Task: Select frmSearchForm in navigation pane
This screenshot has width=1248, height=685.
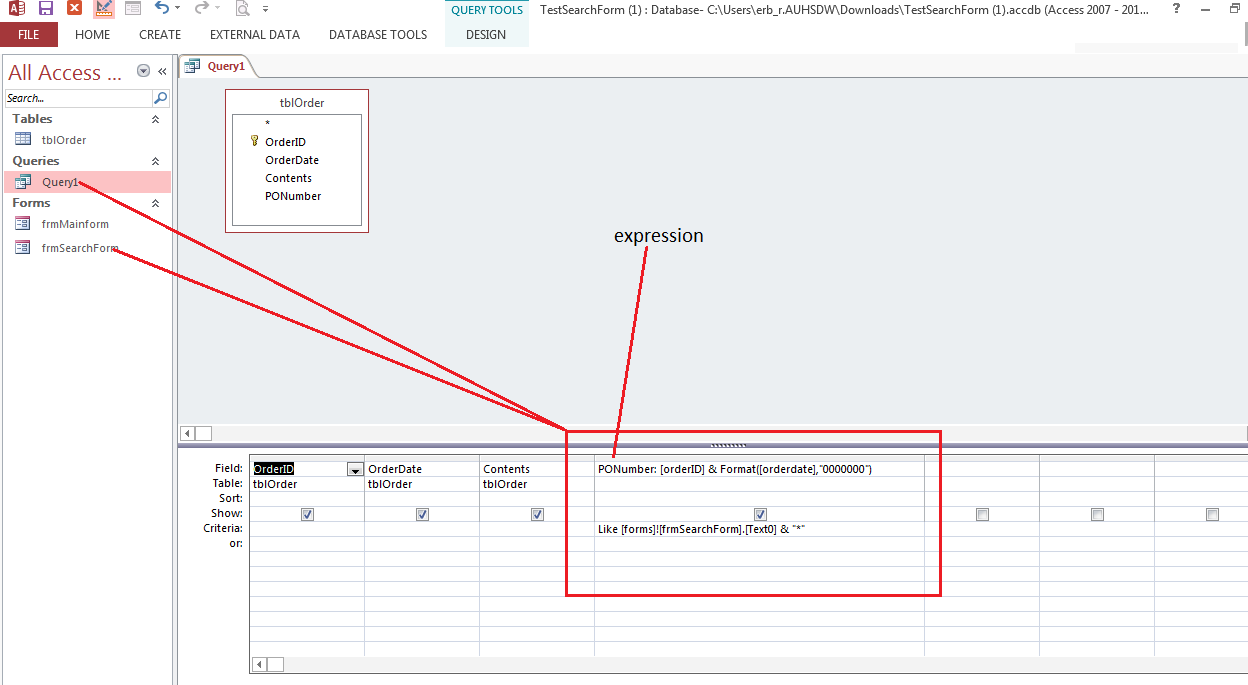Action: [x=80, y=248]
